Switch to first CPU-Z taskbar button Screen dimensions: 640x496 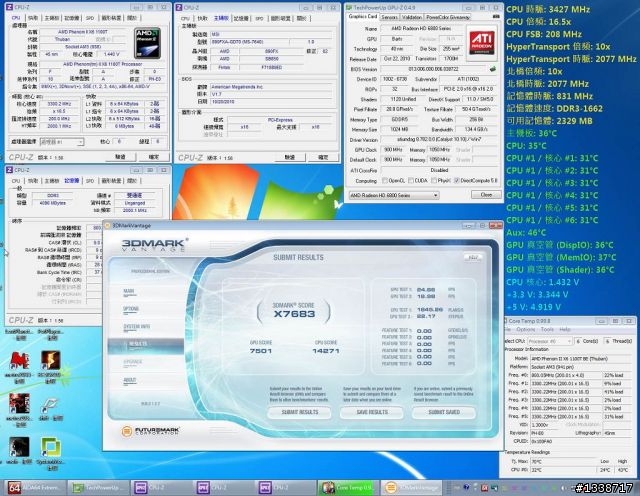point(161,487)
